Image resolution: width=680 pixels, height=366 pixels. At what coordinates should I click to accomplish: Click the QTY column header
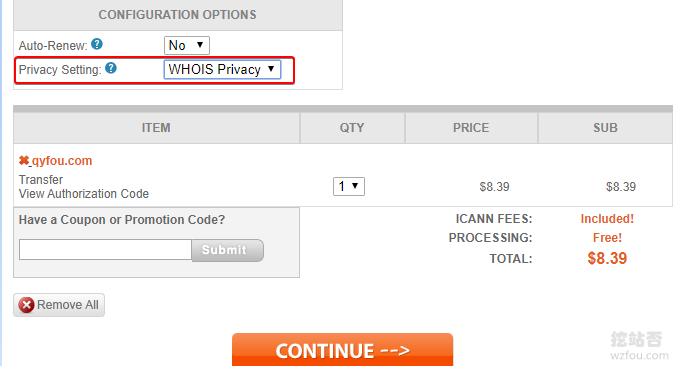352,128
